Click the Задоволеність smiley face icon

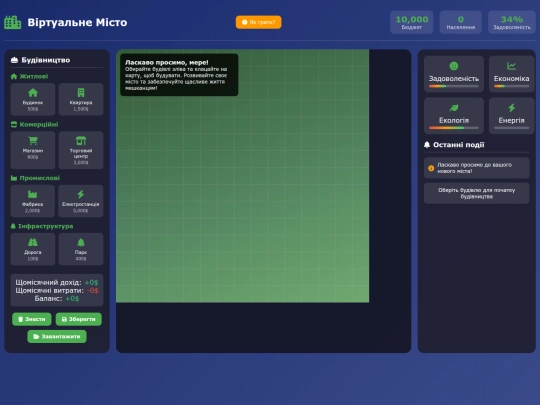pos(454,66)
